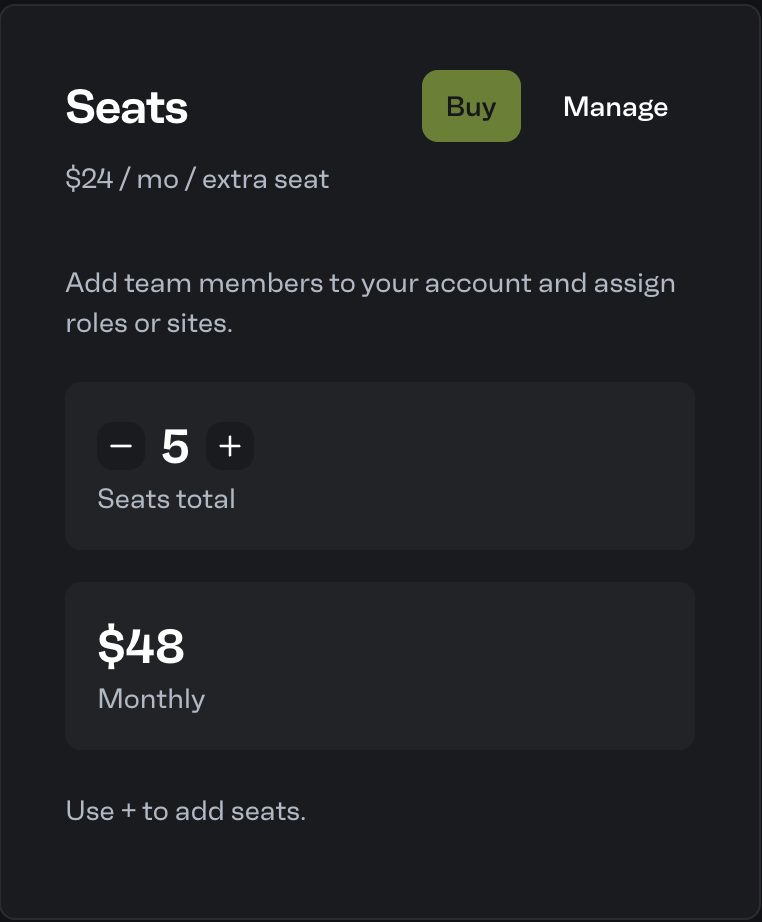Select the seat quantity number 5

tap(175, 446)
